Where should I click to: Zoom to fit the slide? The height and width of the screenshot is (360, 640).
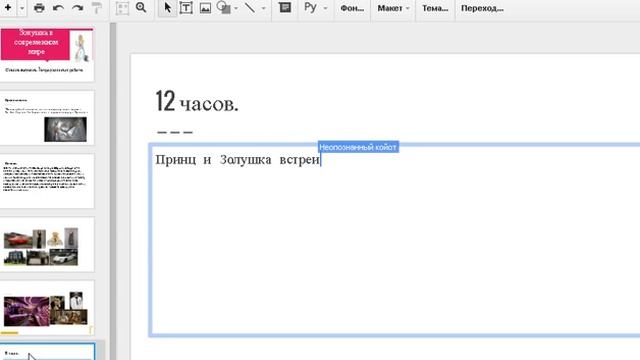tap(122, 8)
